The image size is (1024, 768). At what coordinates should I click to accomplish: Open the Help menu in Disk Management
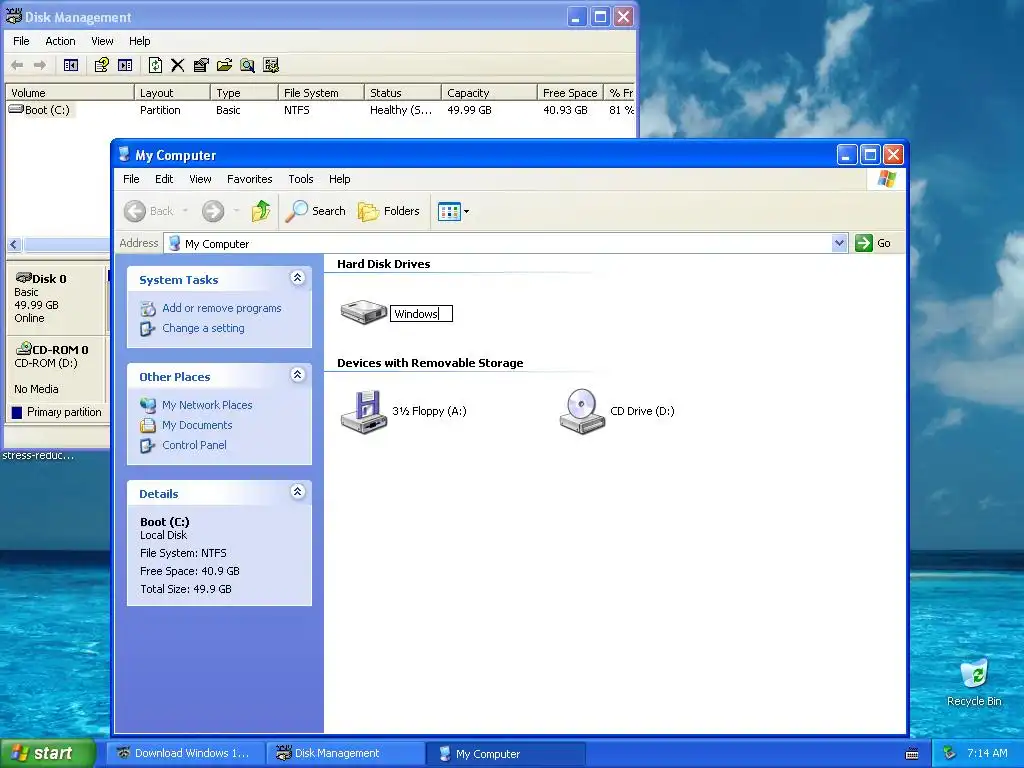tap(140, 41)
